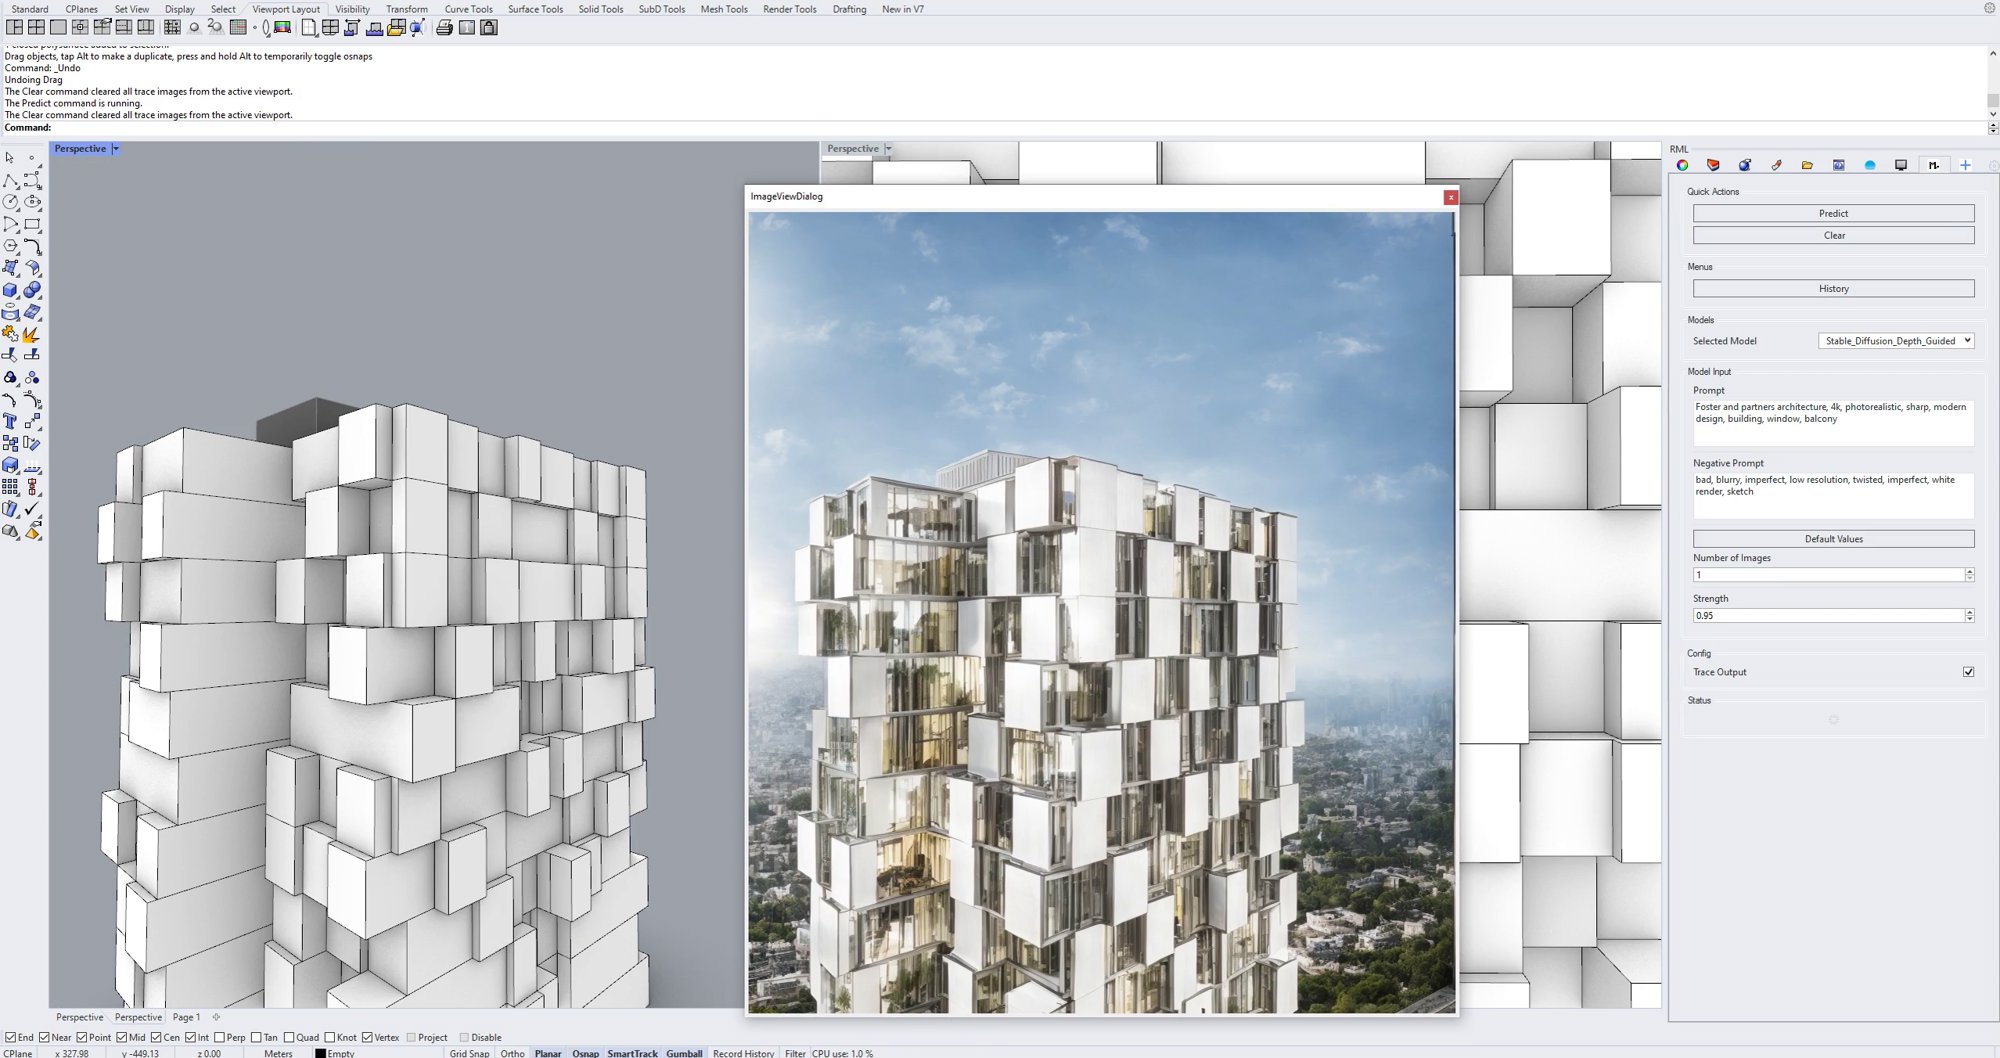Open the Selected Model dropdown
This screenshot has width=2000, height=1058.
coord(1895,341)
